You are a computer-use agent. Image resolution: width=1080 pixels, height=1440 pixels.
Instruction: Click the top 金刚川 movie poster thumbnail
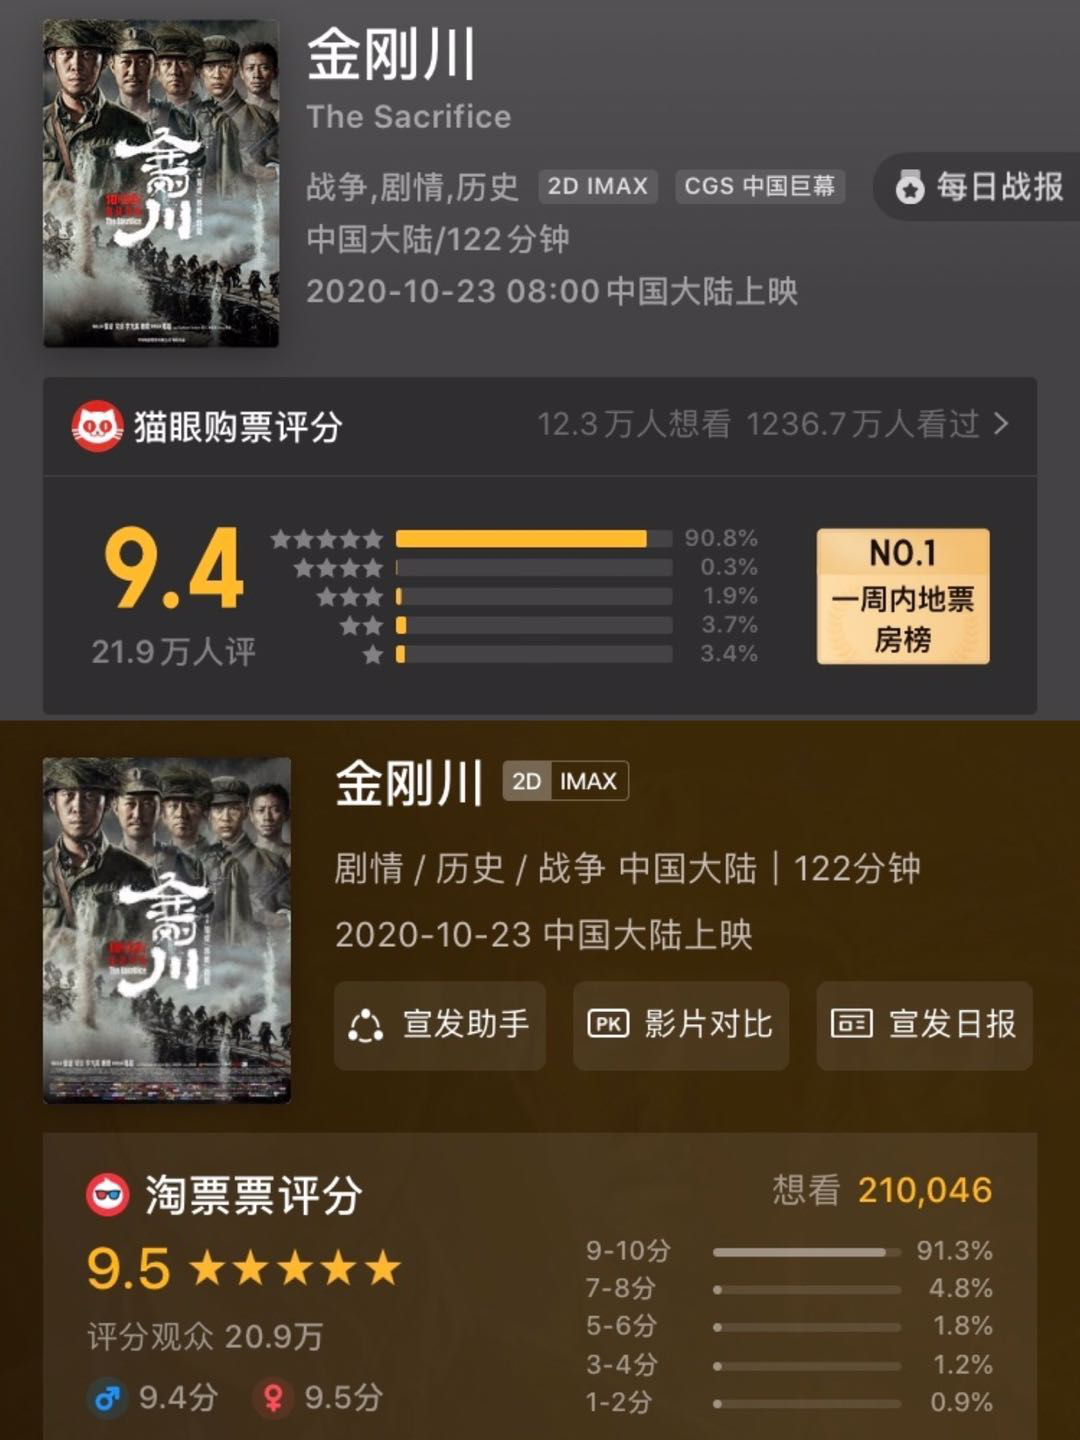pos(161,183)
